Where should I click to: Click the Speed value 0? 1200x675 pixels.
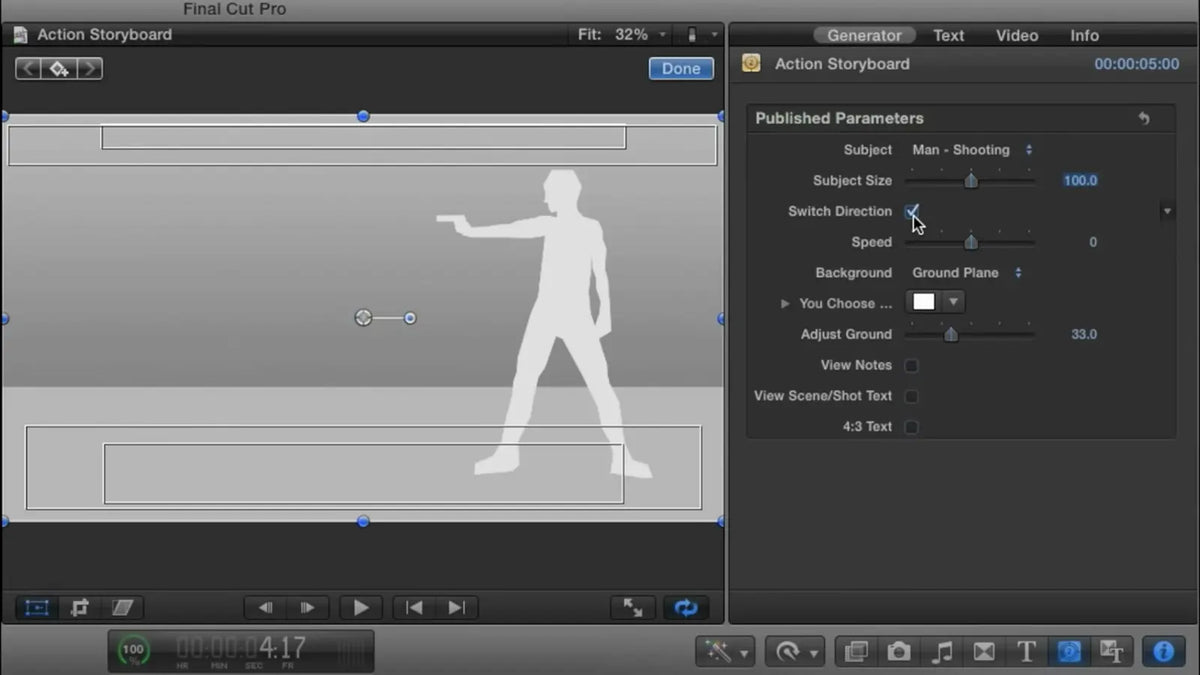(x=1093, y=242)
